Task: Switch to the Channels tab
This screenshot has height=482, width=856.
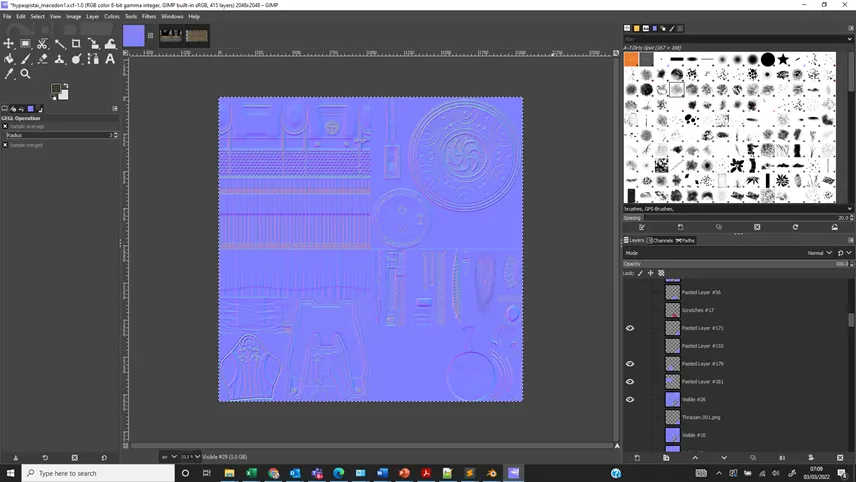Action: click(x=660, y=240)
